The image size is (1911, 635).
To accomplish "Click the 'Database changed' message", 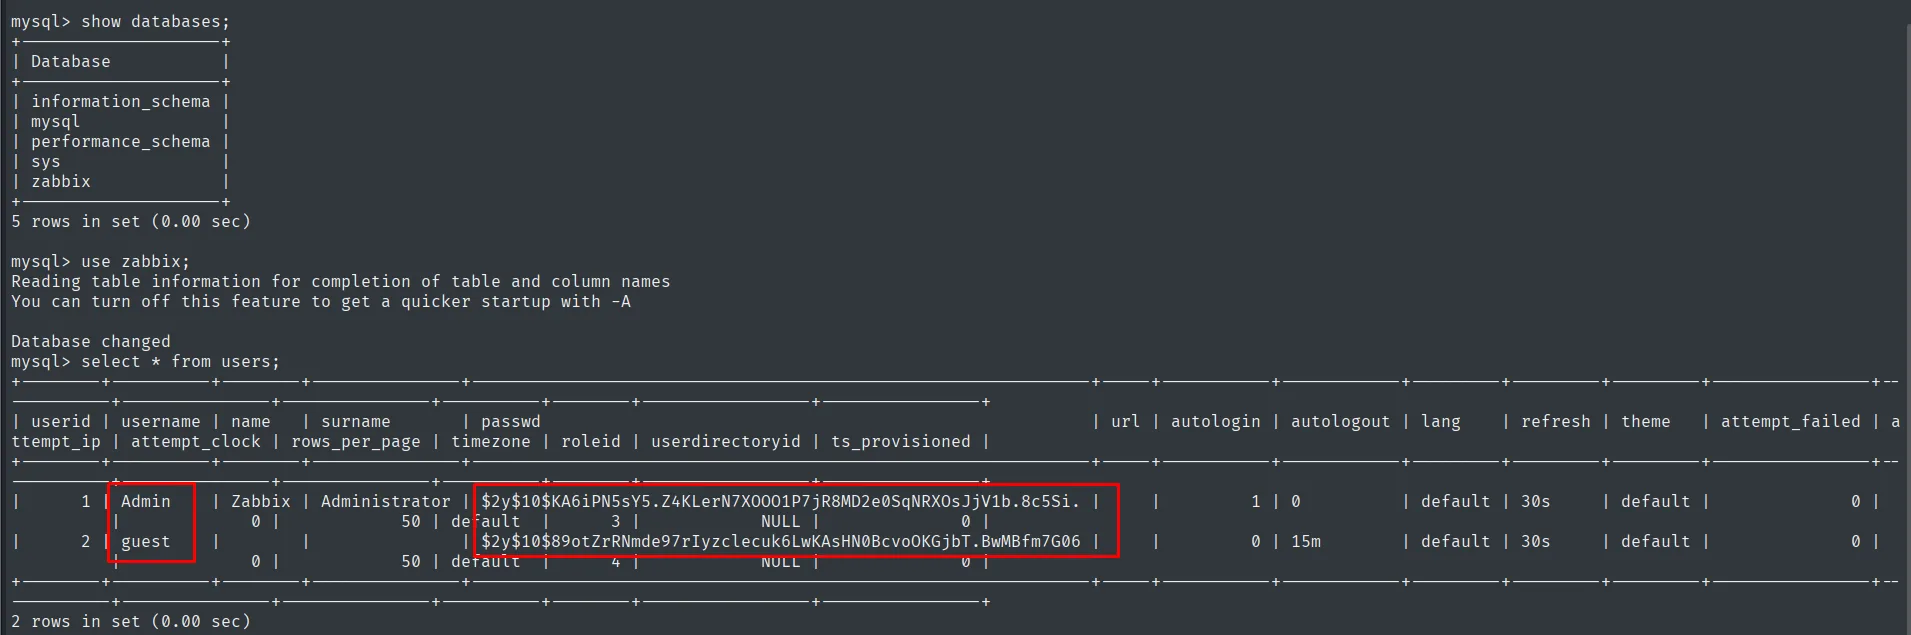I will 91,342.
